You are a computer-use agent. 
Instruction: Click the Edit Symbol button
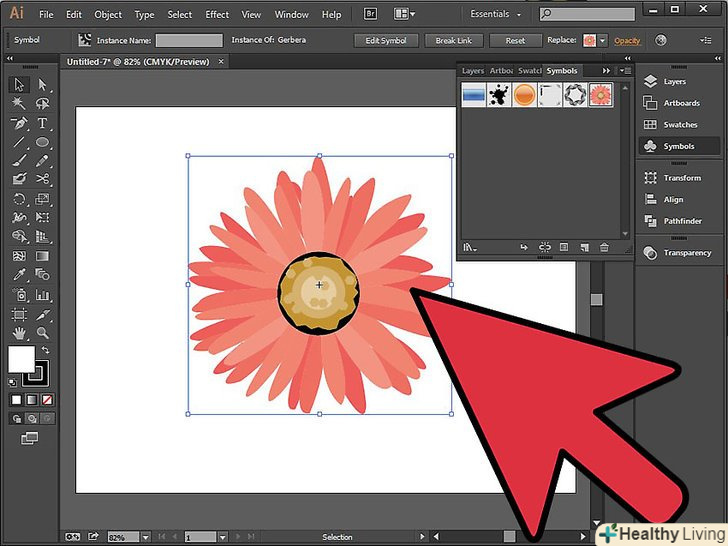[386, 41]
